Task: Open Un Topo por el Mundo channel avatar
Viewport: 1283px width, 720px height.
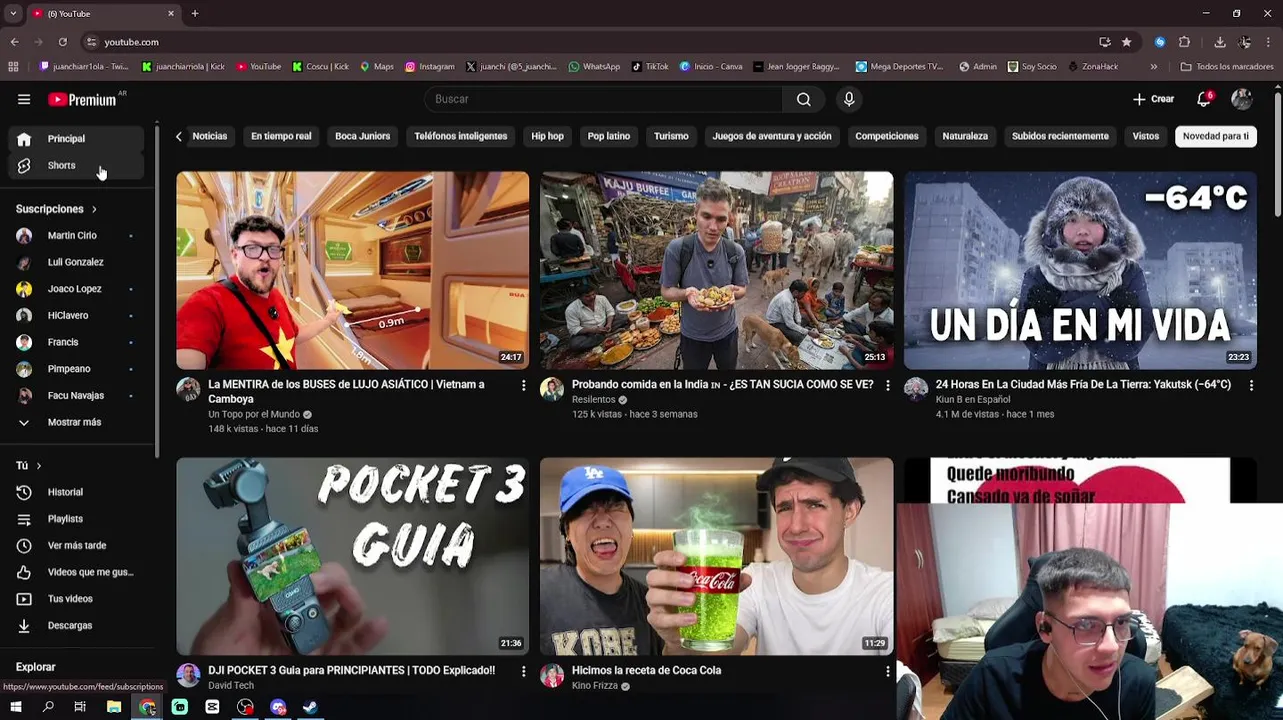Action: (188, 390)
